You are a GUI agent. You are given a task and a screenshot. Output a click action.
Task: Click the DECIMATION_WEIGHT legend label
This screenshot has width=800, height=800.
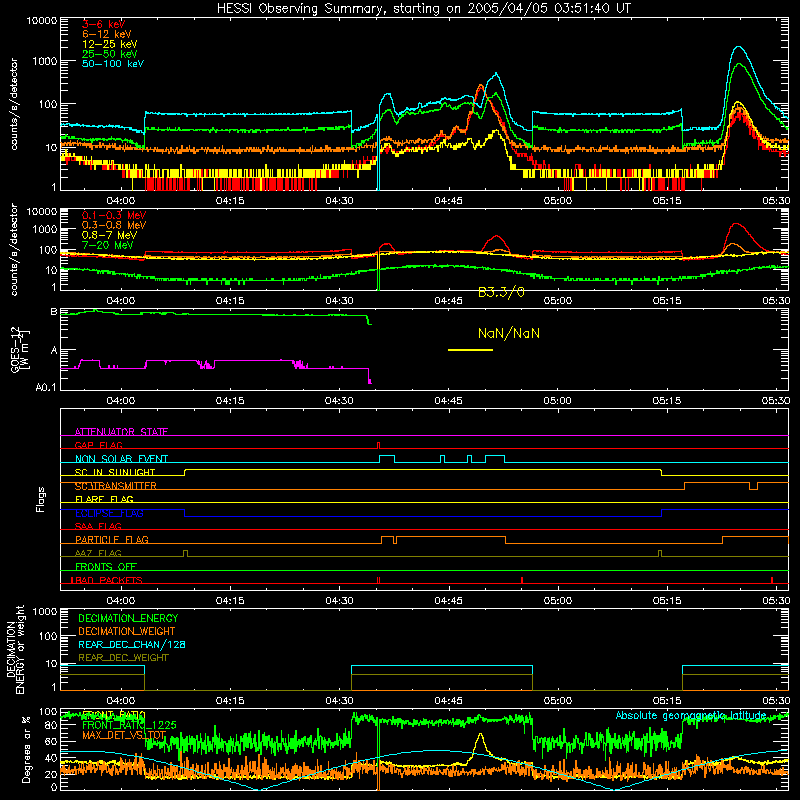(x=127, y=631)
